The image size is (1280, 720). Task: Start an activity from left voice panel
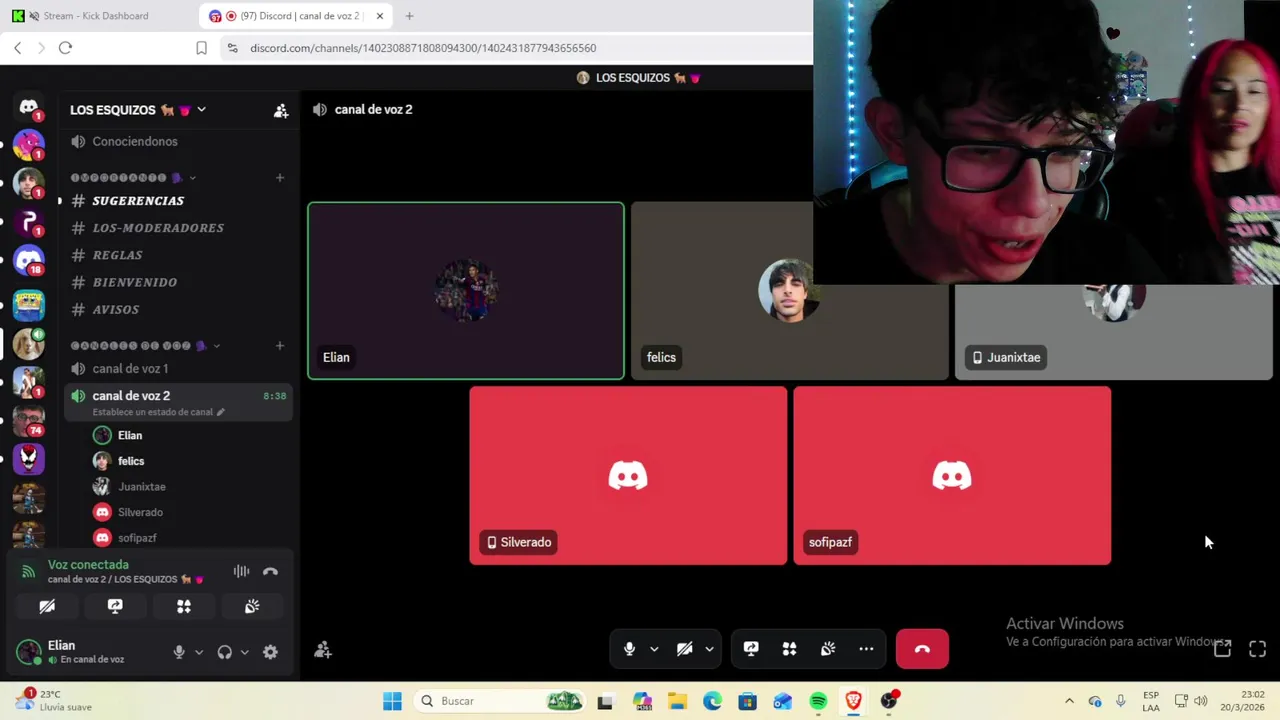(x=184, y=606)
